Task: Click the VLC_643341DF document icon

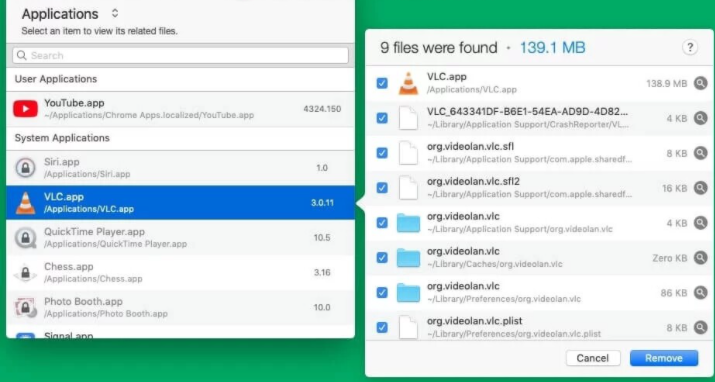Action: (x=408, y=118)
